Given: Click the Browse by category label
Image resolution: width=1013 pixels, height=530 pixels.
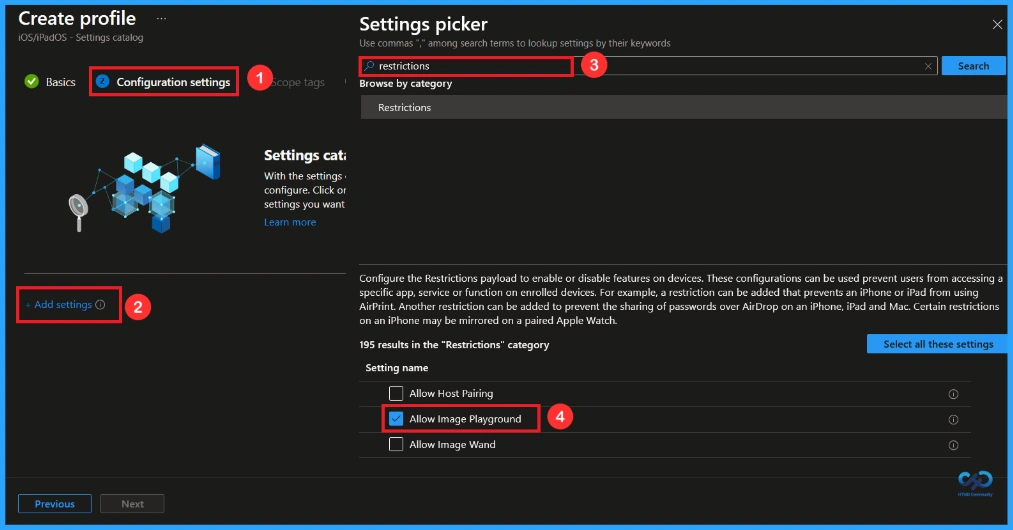Looking at the screenshot, I should click(x=406, y=84).
